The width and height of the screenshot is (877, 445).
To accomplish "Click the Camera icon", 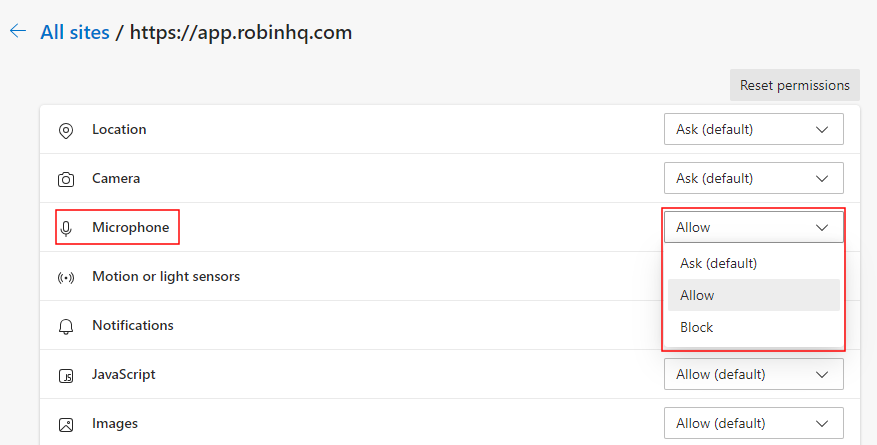I will point(66,179).
